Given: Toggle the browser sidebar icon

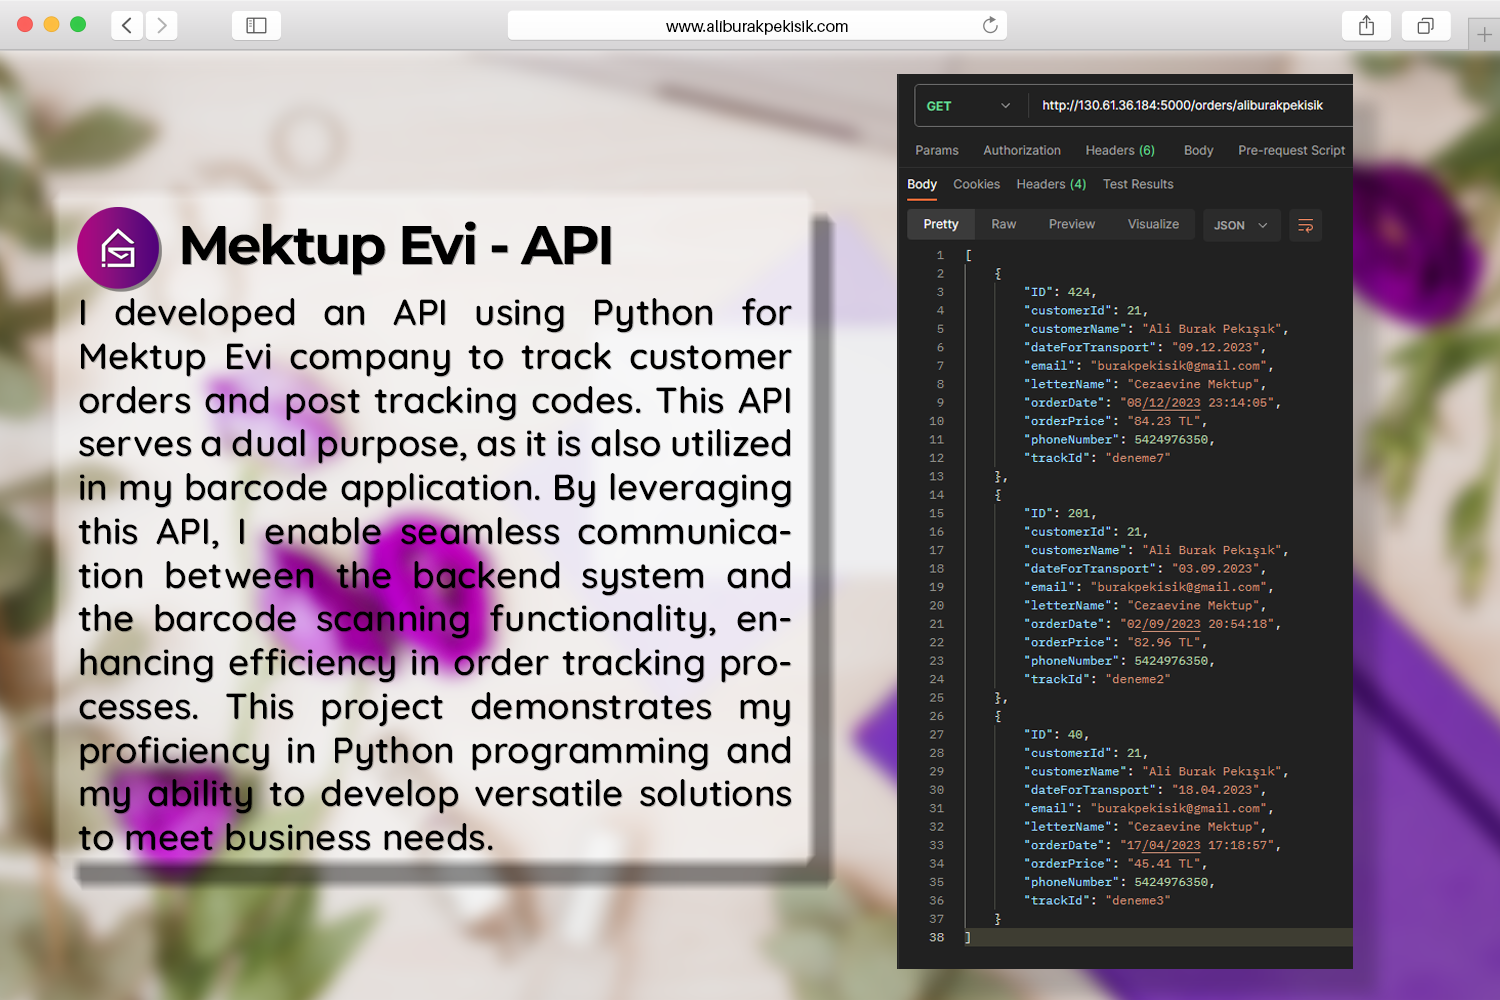Looking at the screenshot, I should pyautogui.click(x=256, y=25).
